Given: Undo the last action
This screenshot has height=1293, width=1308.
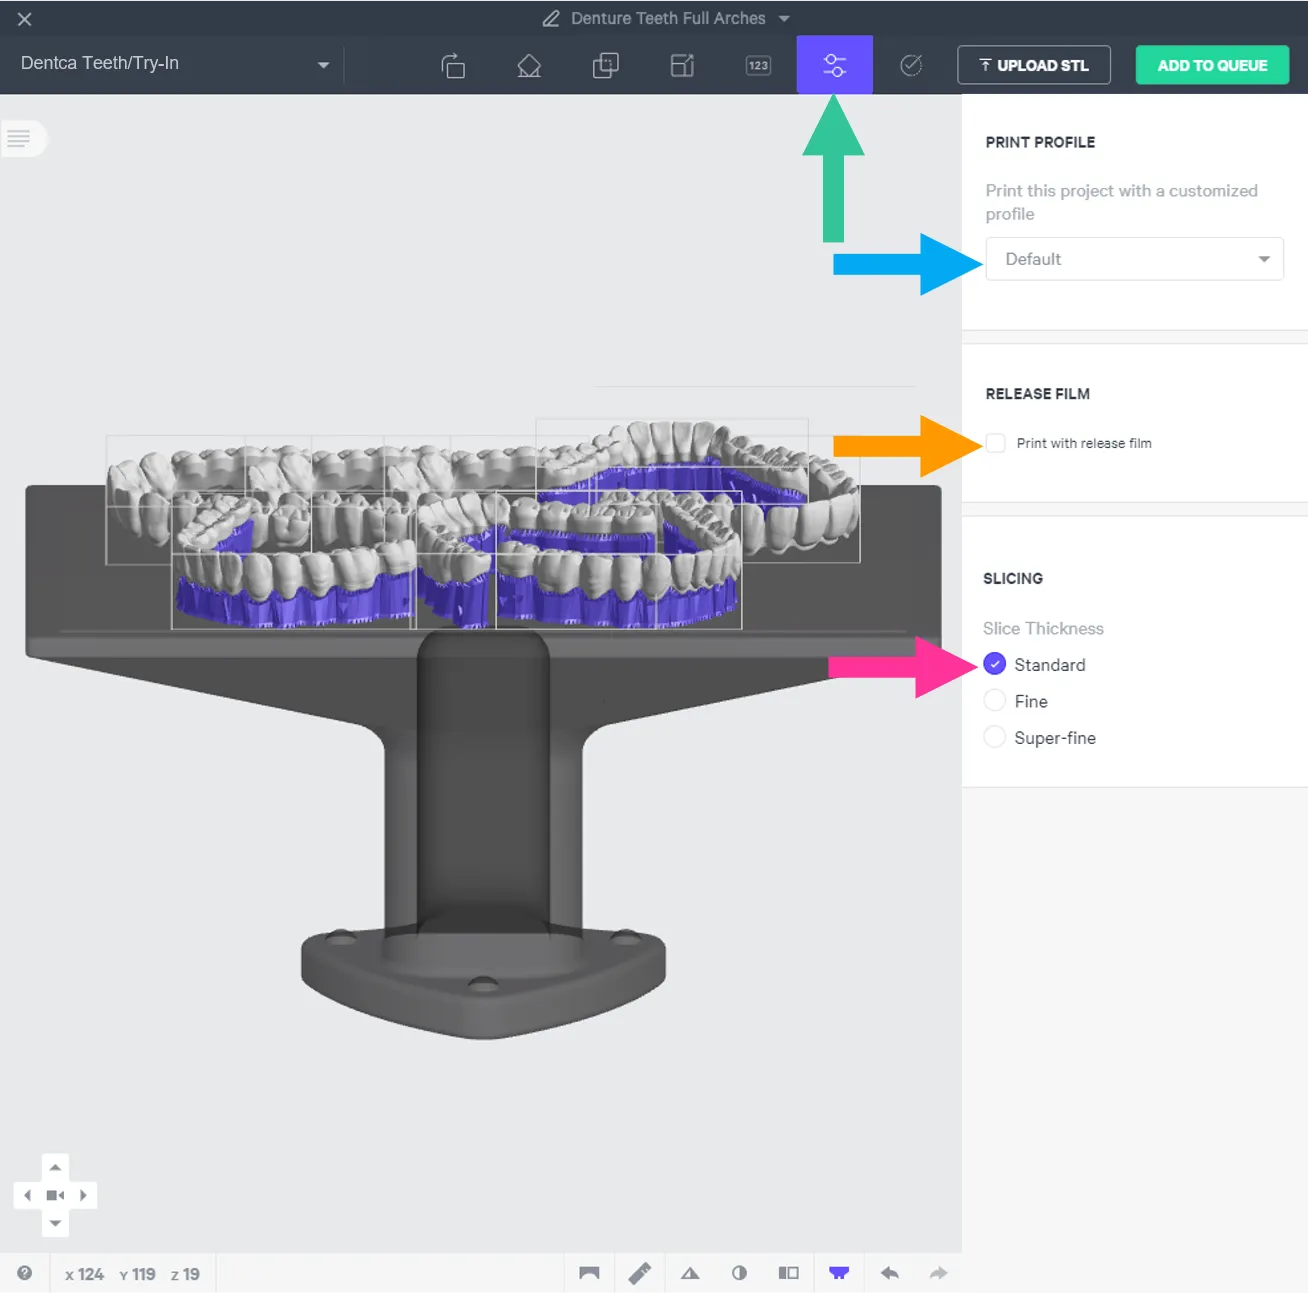Looking at the screenshot, I should (889, 1273).
